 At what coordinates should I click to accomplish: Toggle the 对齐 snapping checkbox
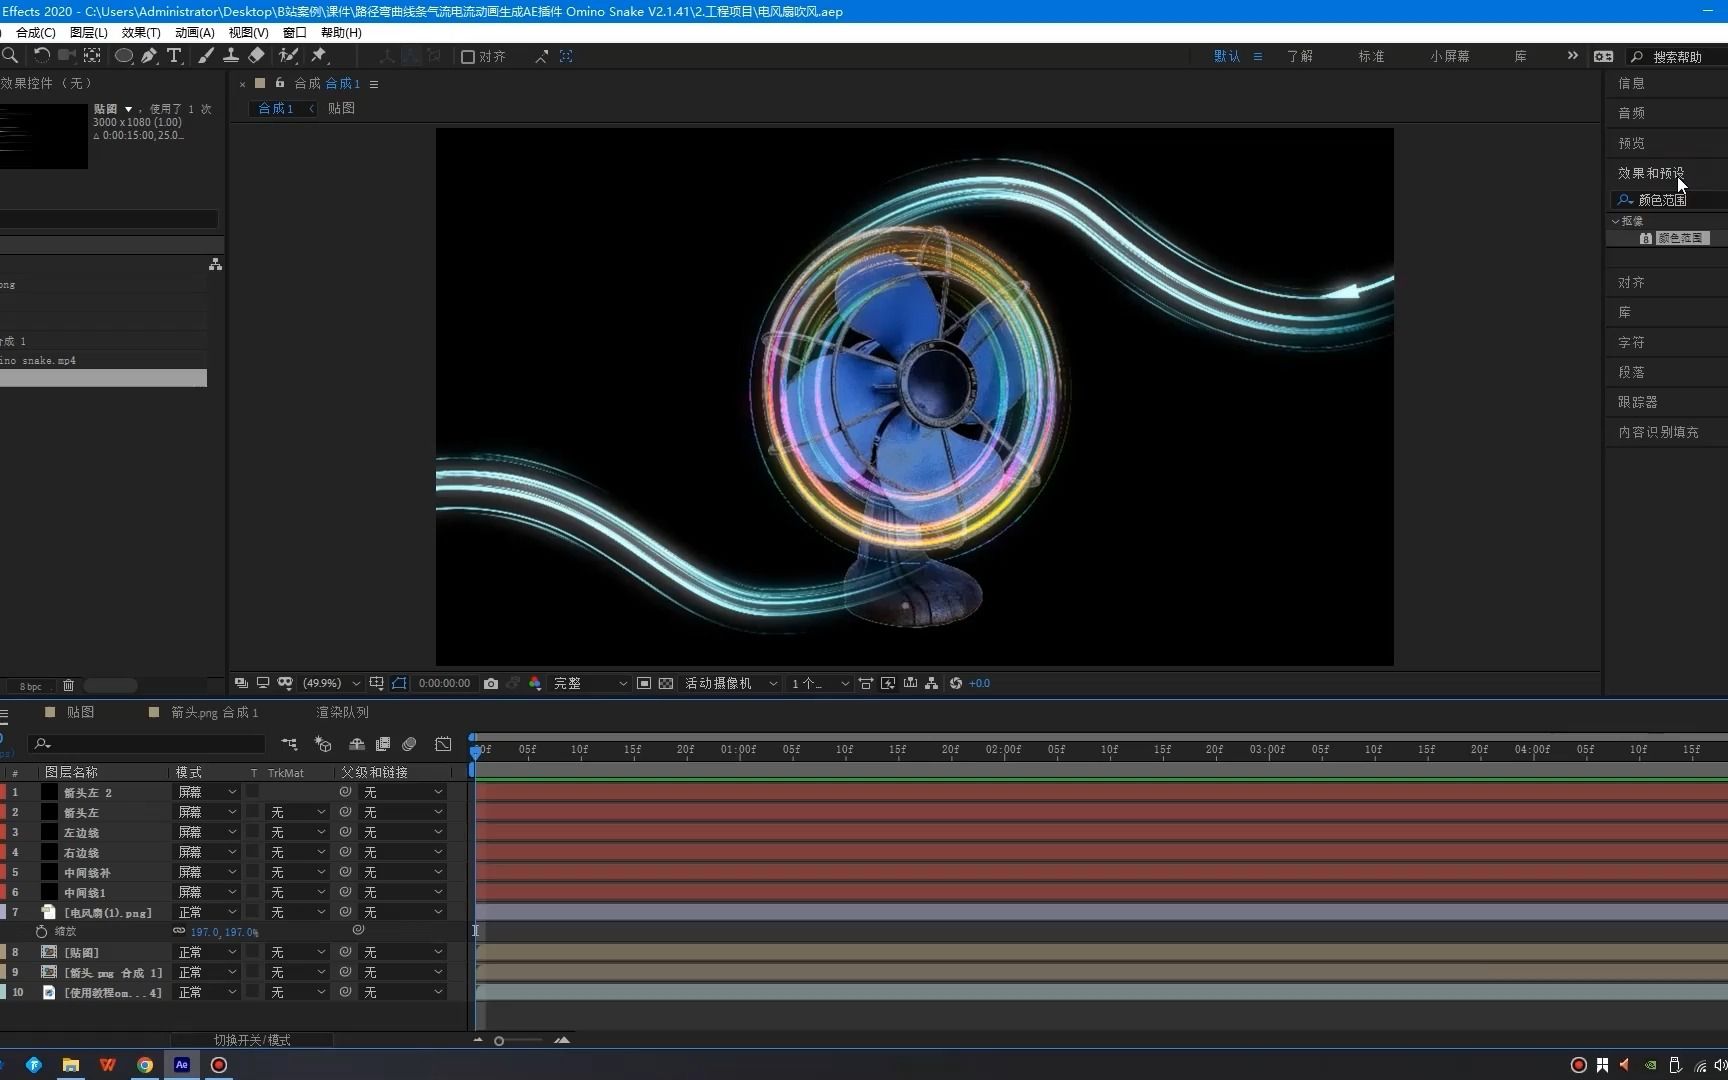[x=468, y=57]
